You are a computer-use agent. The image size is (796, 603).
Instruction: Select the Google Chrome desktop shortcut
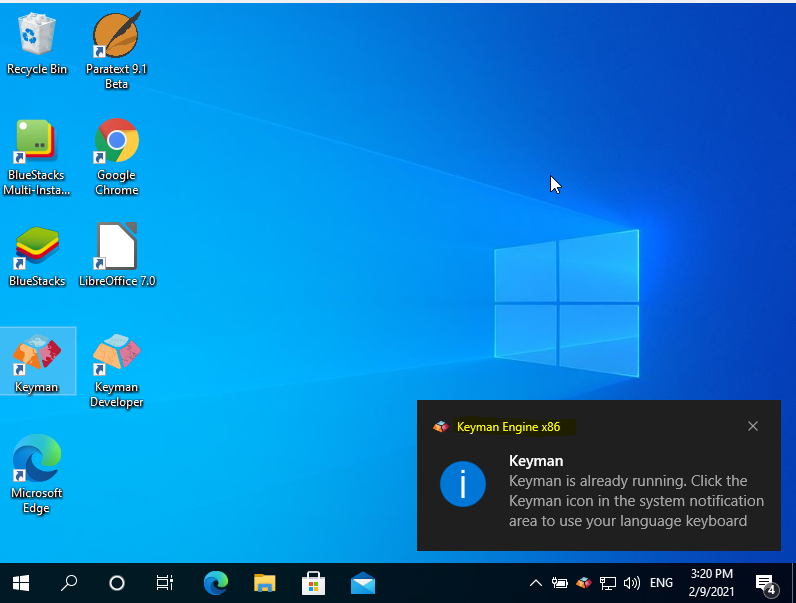(116, 157)
